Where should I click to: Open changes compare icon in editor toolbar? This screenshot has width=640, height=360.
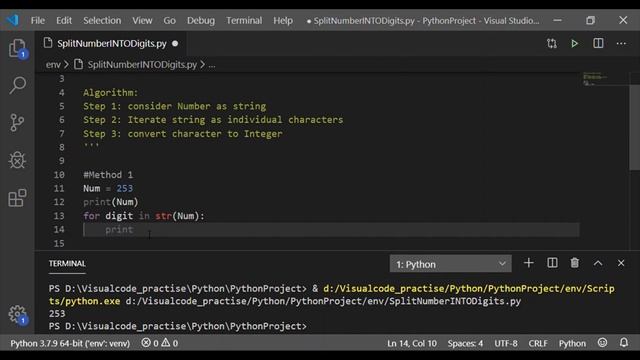pyautogui.click(x=552, y=43)
